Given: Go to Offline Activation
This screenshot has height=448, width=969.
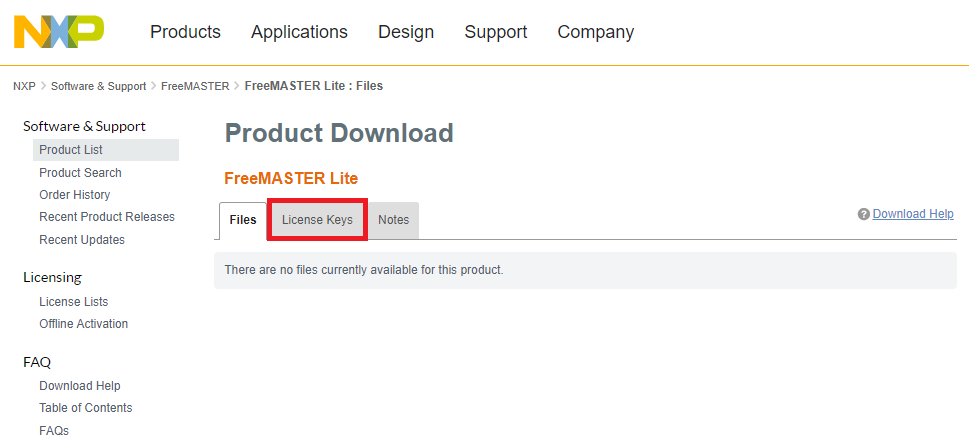Looking at the screenshot, I should tap(84, 324).
